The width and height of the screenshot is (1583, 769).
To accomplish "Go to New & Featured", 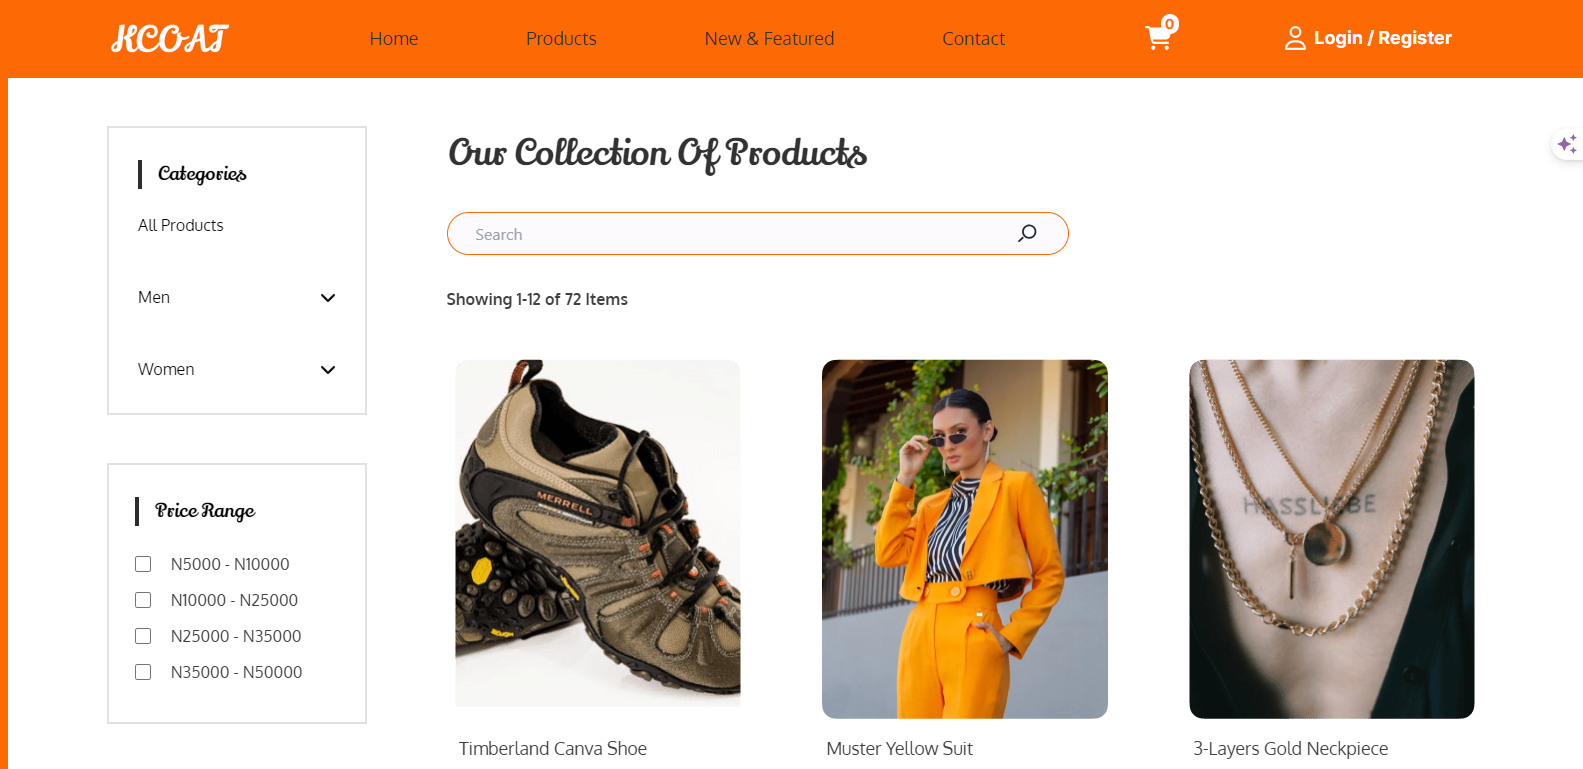I will coord(769,38).
